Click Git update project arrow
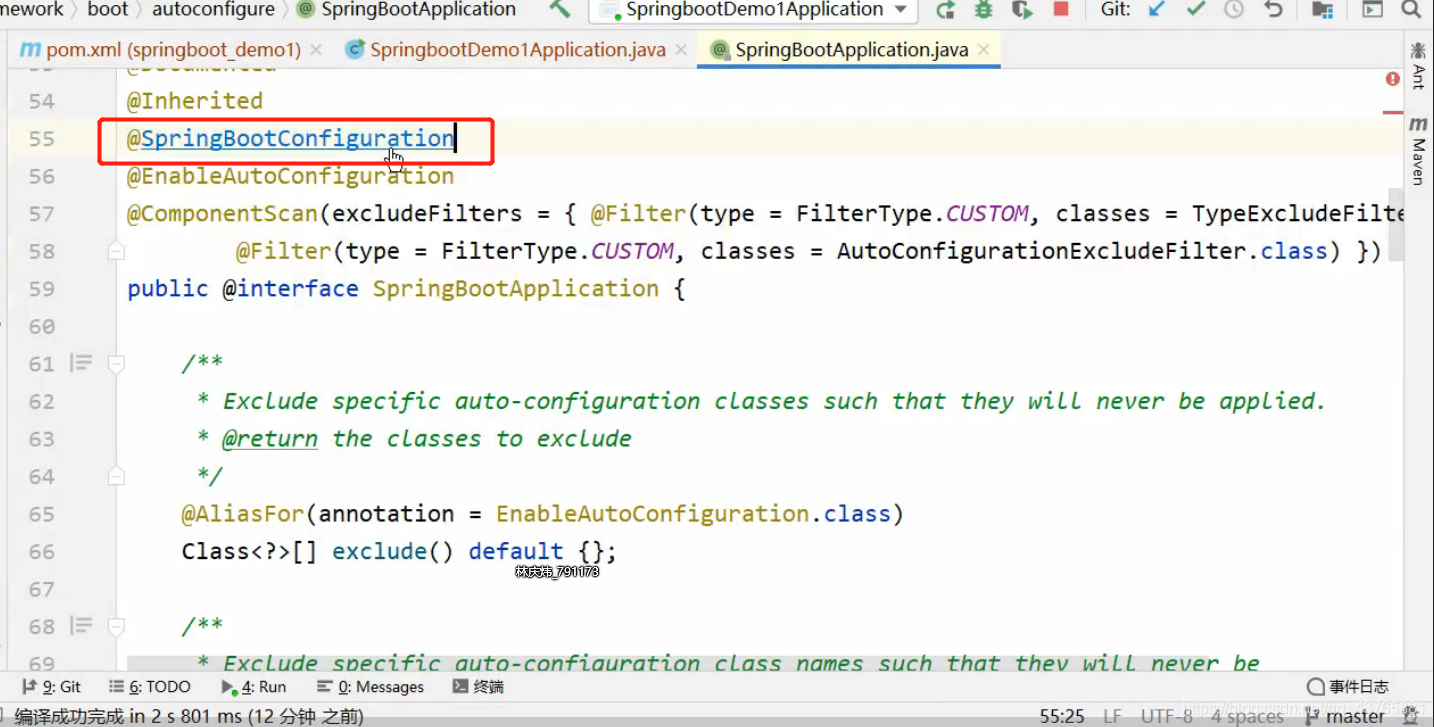 [1157, 10]
